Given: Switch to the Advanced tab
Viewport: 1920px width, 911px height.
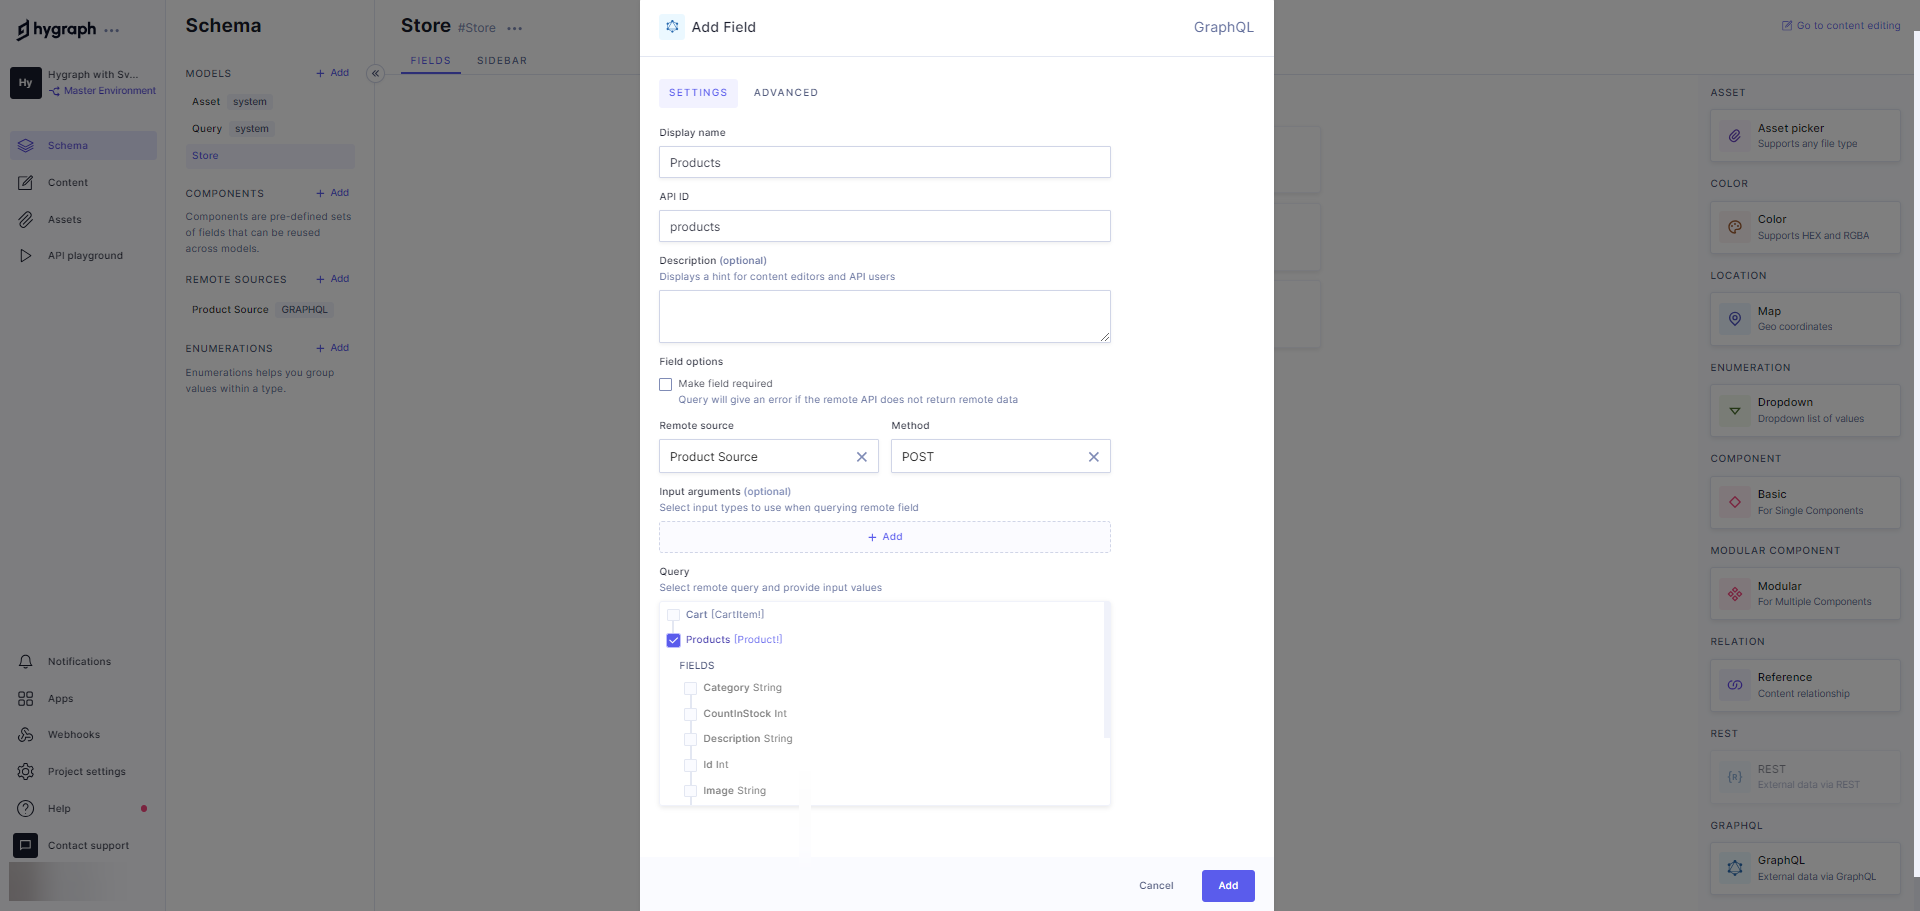Looking at the screenshot, I should [785, 93].
